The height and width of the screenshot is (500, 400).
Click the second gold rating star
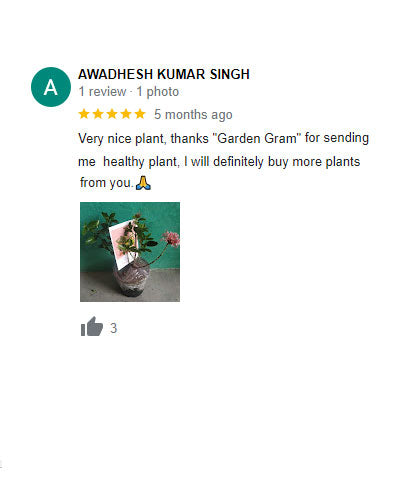coord(98,114)
